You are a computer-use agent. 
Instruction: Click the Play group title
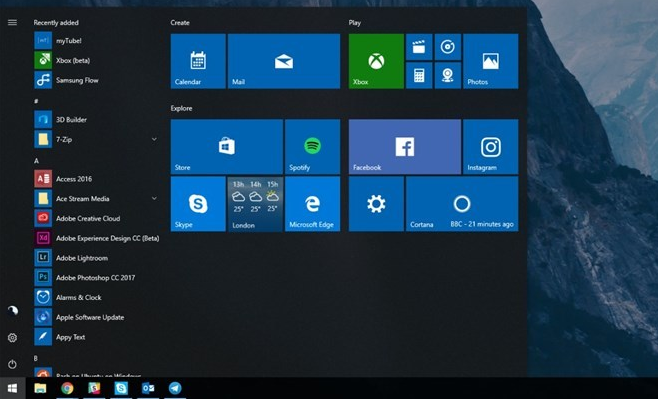pyautogui.click(x=355, y=23)
